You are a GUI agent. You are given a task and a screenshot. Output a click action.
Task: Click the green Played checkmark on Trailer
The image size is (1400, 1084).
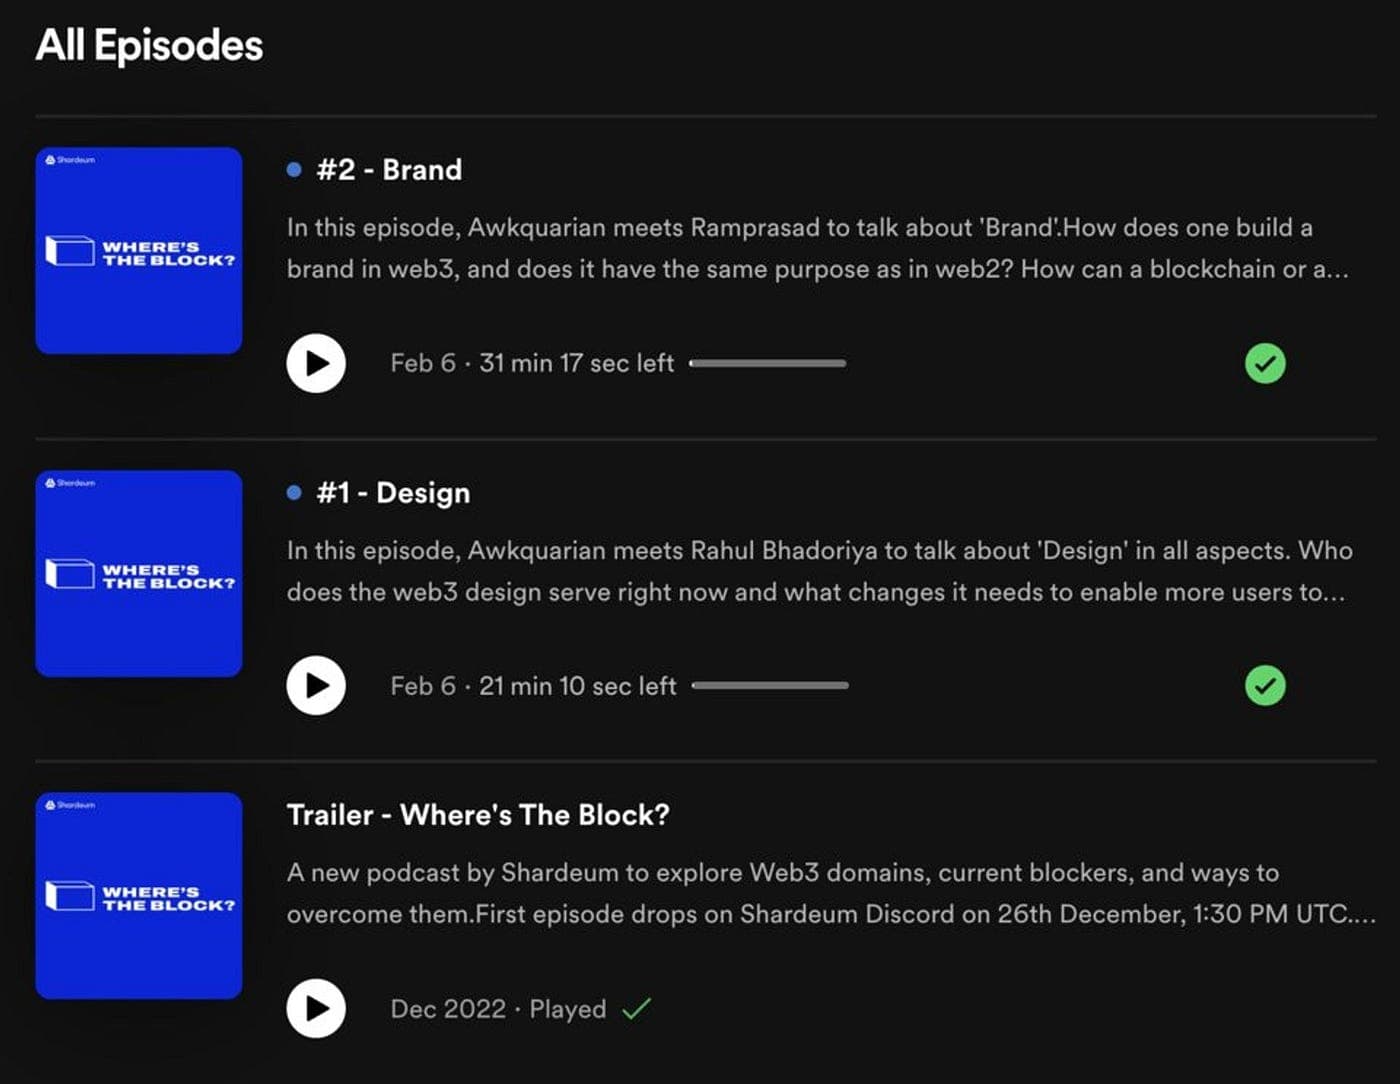pyautogui.click(x=636, y=1008)
